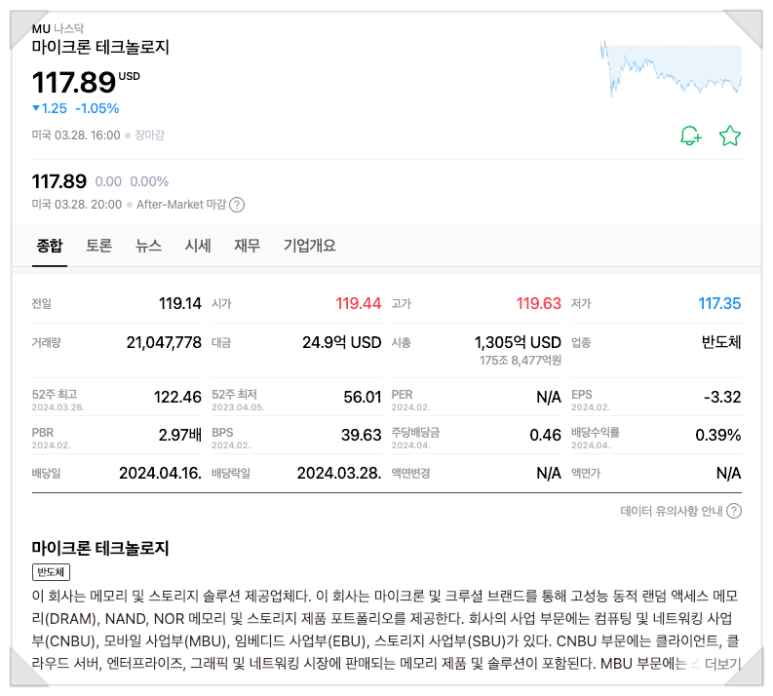
Task: Click the 반도체 sector tag under company name
Action: [51, 572]
